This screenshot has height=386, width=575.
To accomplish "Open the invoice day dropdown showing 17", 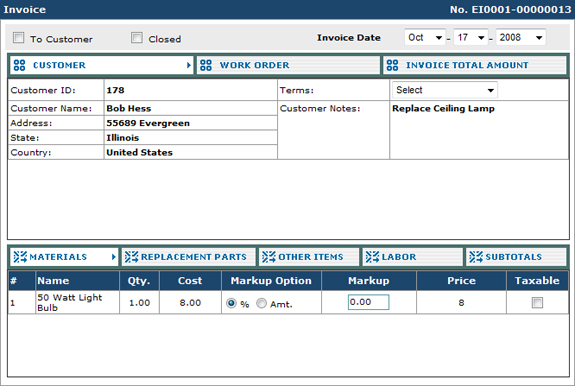I will pos(471,37).
